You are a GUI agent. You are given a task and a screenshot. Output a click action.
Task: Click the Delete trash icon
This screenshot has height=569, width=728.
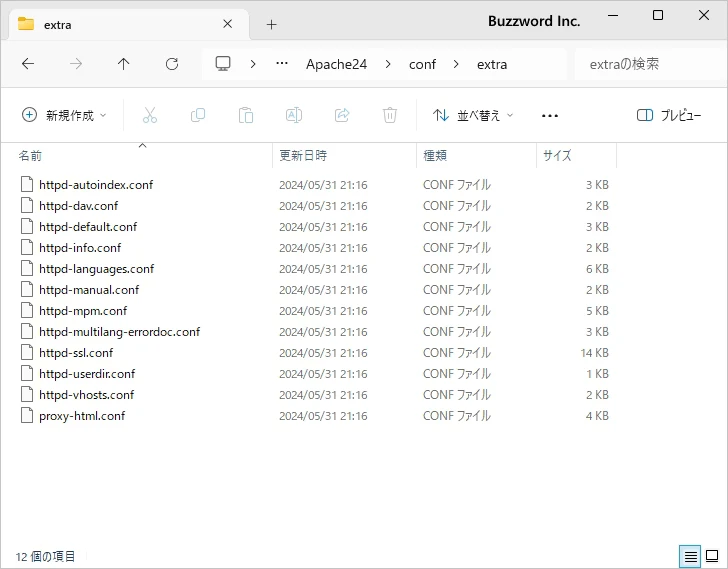point(390,115)
